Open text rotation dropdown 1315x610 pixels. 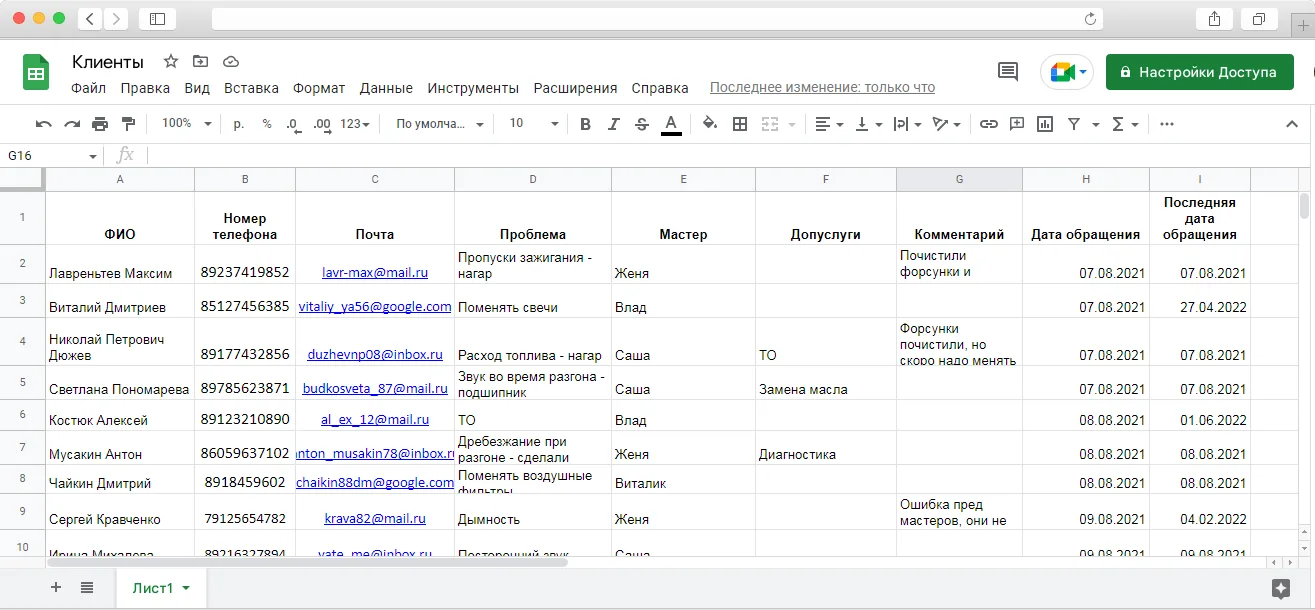pos(946,124)
